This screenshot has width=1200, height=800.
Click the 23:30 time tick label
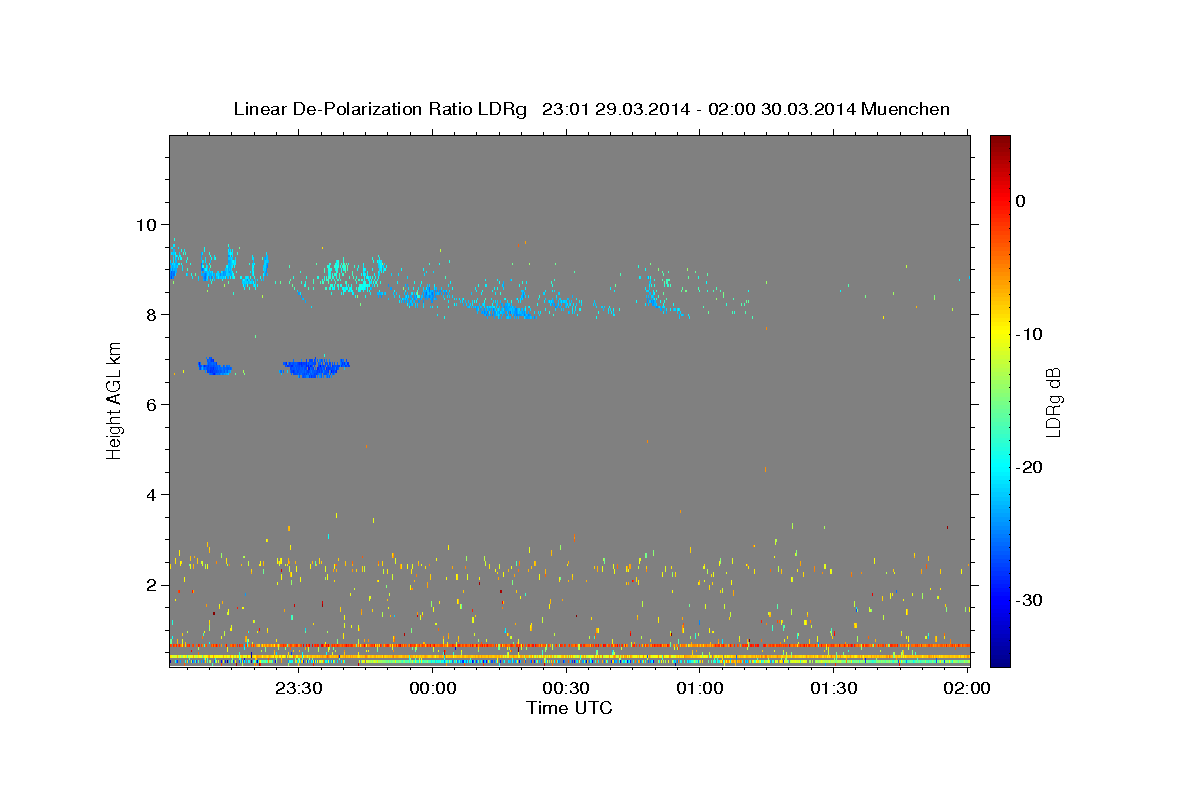pos(298,688)
